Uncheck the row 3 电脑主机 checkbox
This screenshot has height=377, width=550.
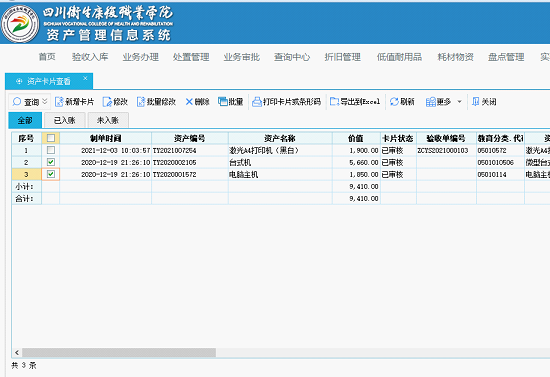[51, 174]
